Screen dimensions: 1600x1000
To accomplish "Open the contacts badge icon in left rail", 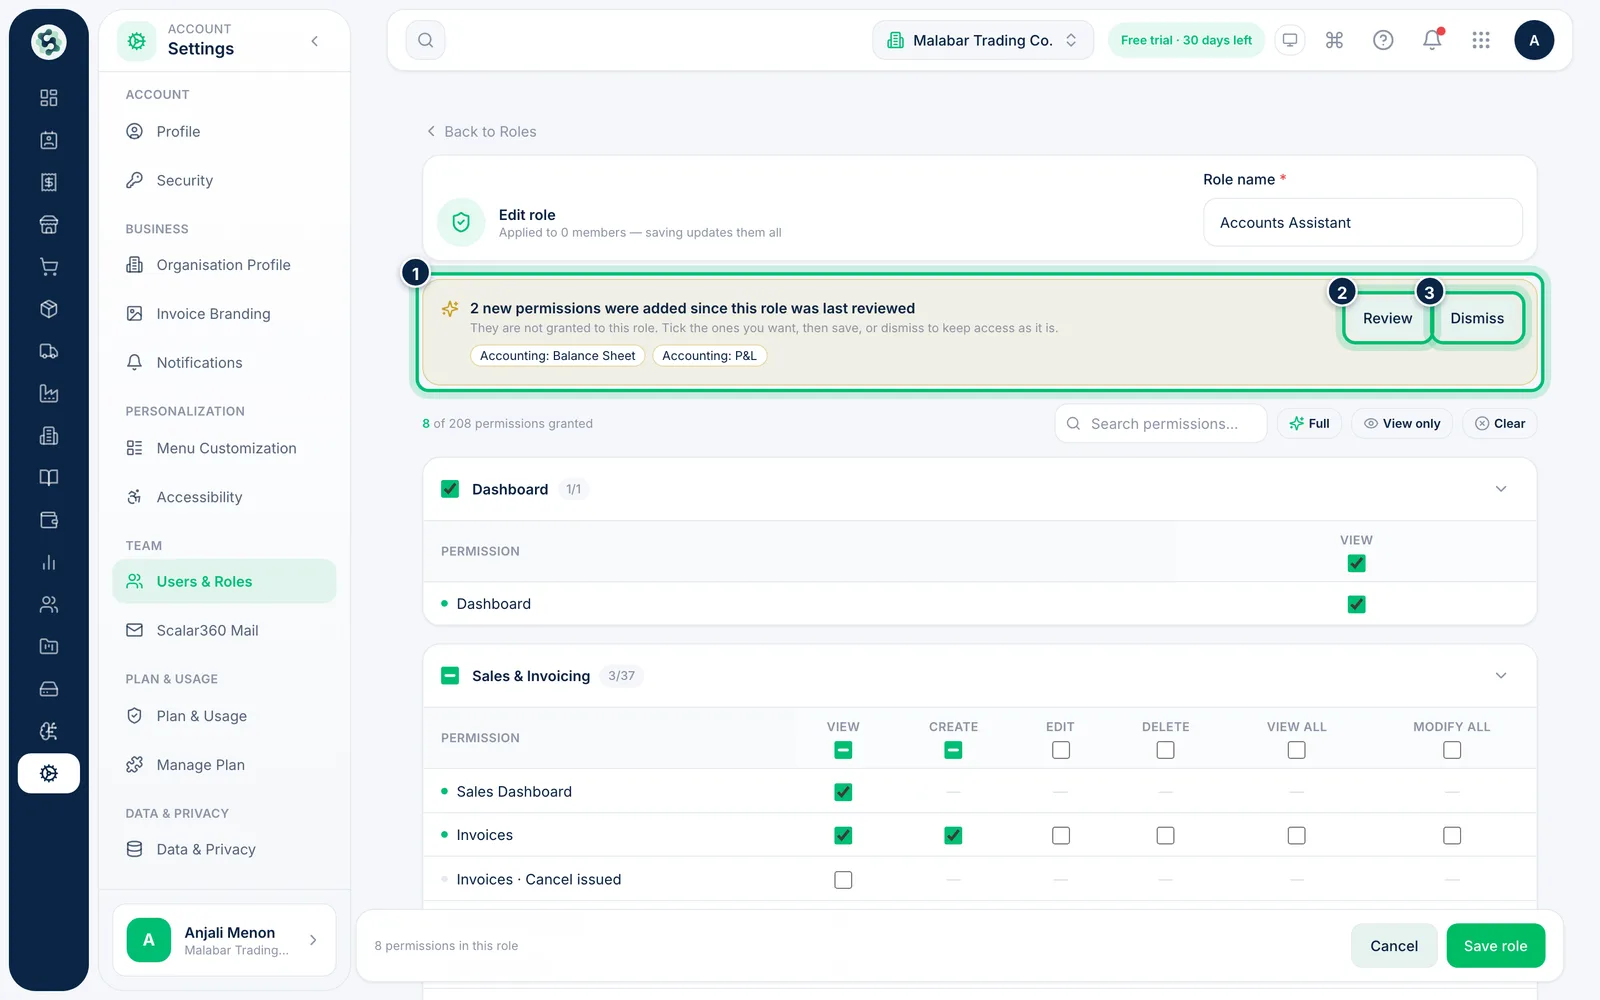I will (x=48, y=140).
